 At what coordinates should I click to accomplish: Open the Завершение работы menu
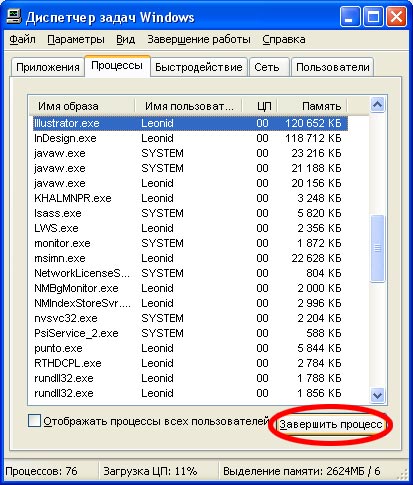199,39
